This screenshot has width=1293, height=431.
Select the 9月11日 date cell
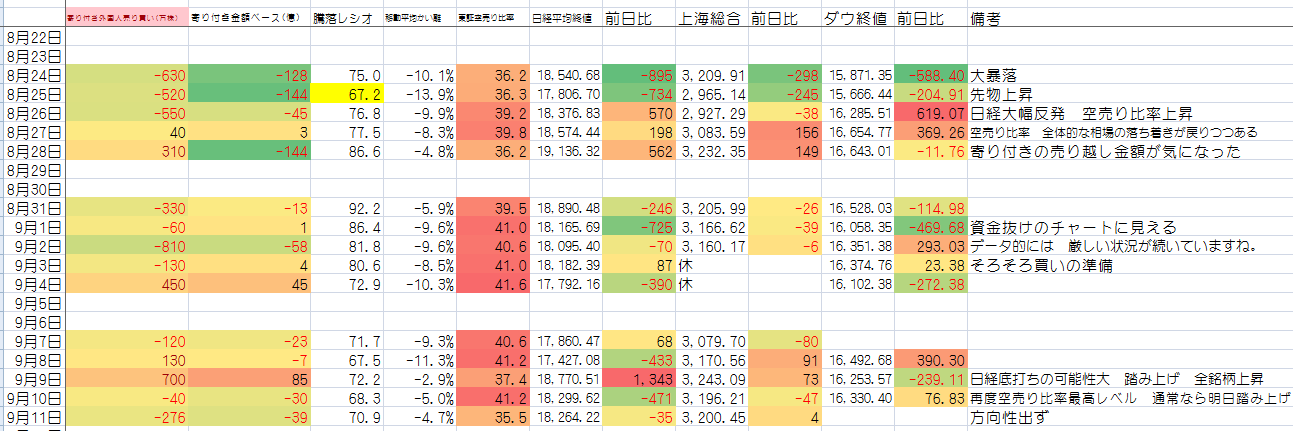coord(33,418)
